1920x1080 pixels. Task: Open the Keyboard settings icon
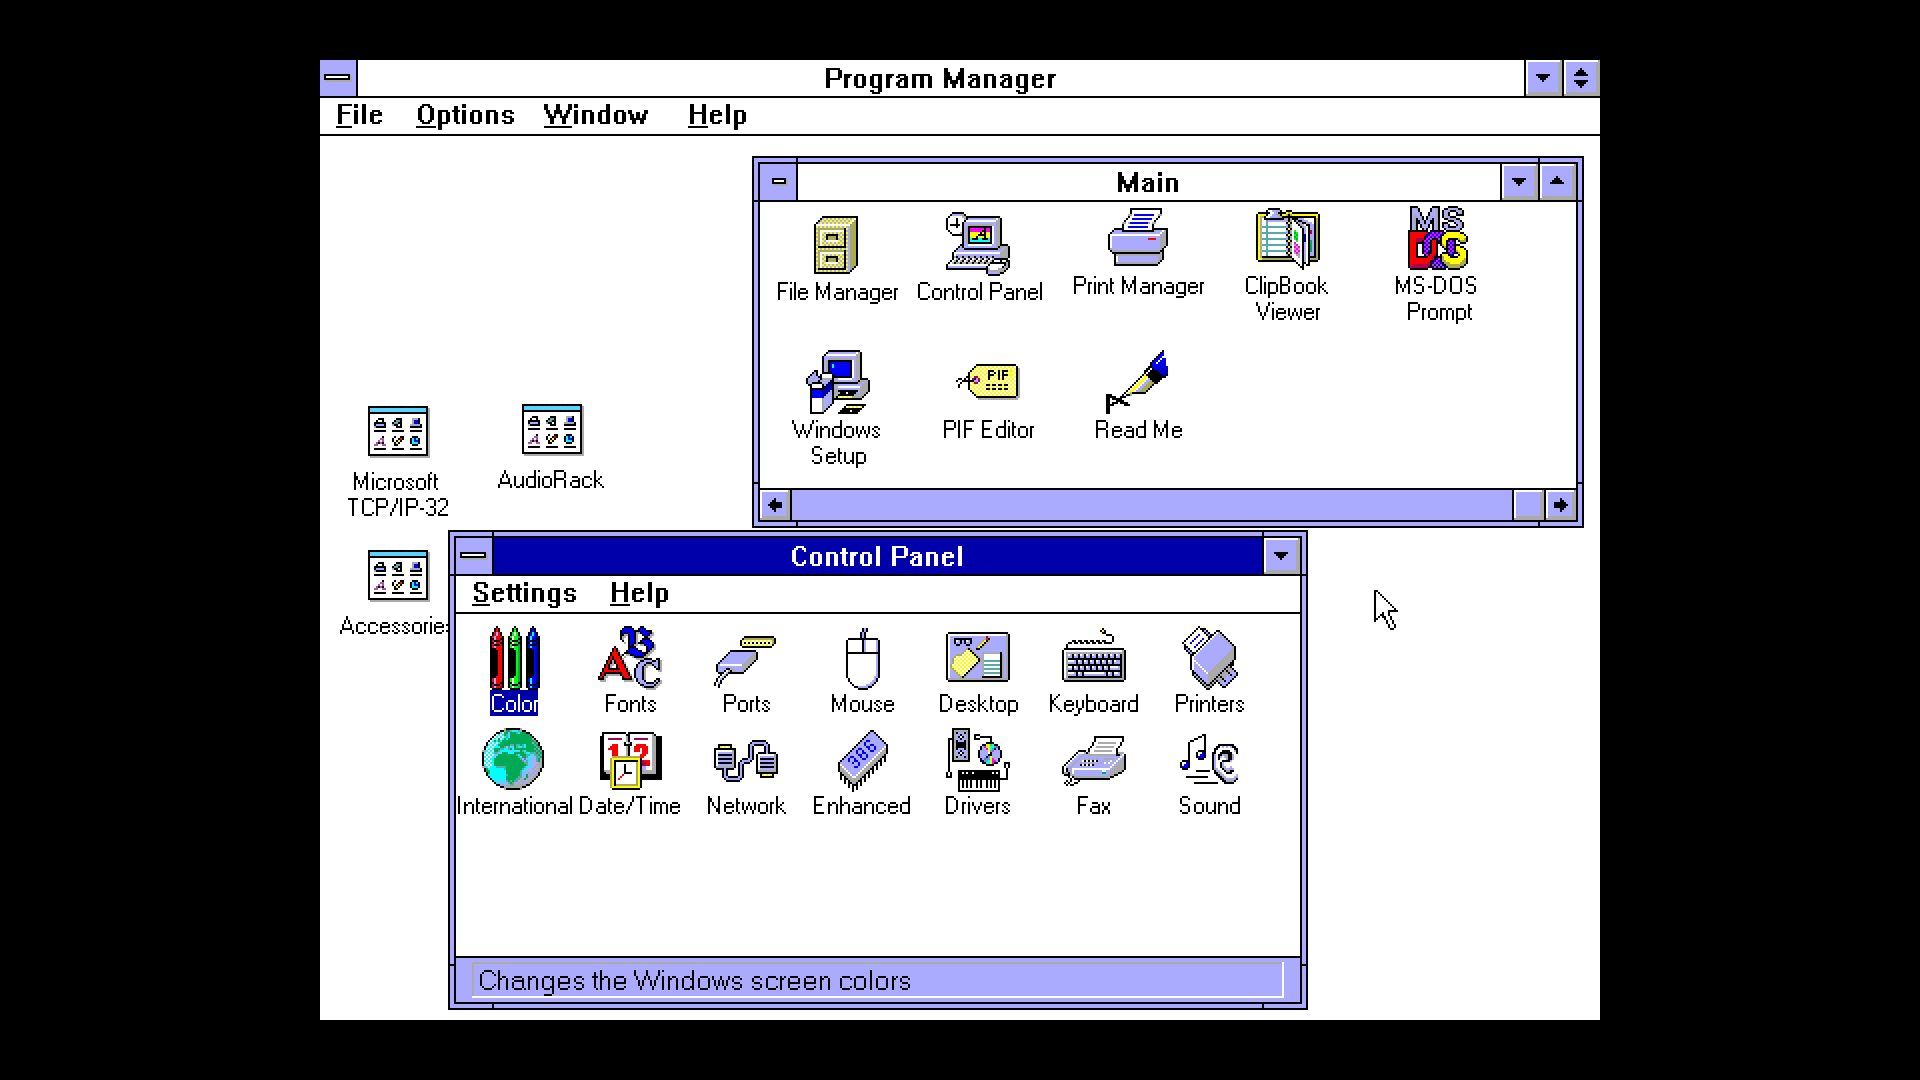pyautogui.click(x=1093, y=659)
